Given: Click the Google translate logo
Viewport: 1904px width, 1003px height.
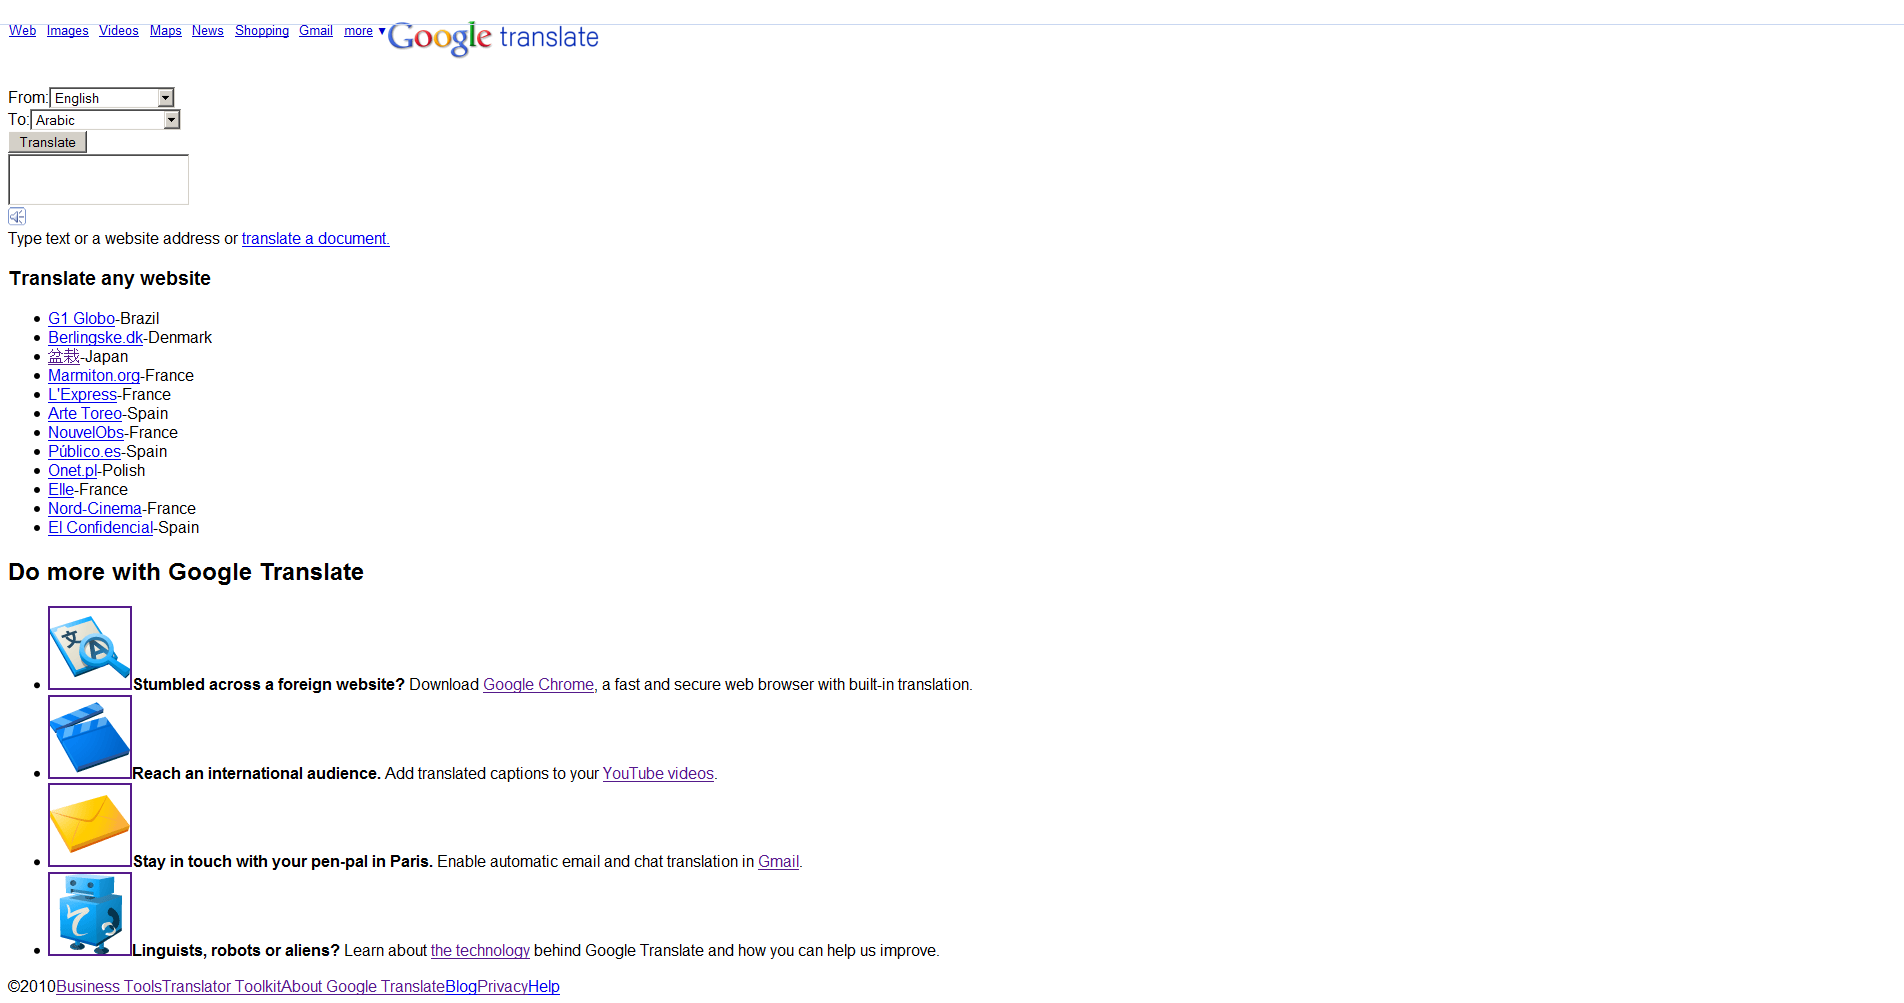Looking at the screenshot, I should (x=493, y=38).
